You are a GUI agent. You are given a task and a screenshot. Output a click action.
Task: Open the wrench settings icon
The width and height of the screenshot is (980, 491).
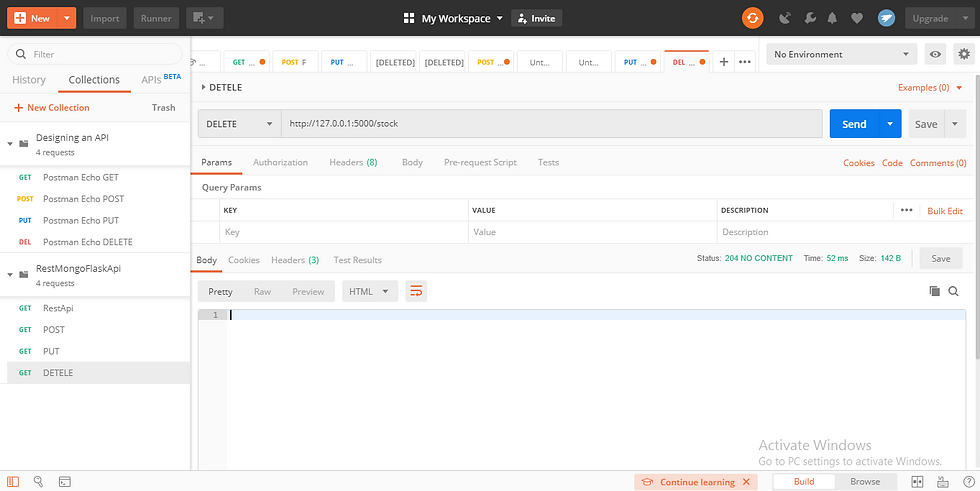(809, 18)
